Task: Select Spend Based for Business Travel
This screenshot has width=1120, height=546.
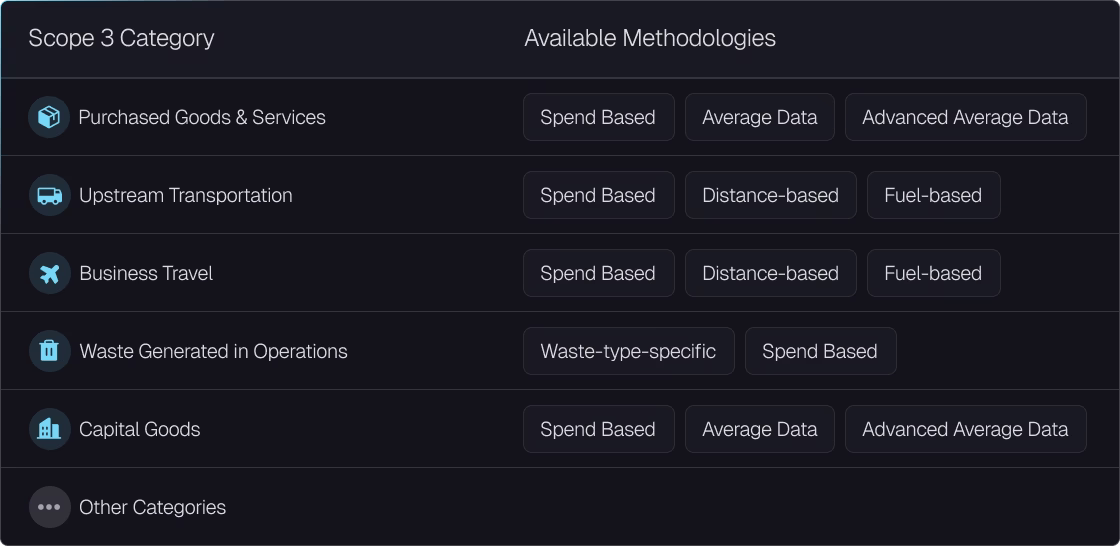Action: click(599, 273)
